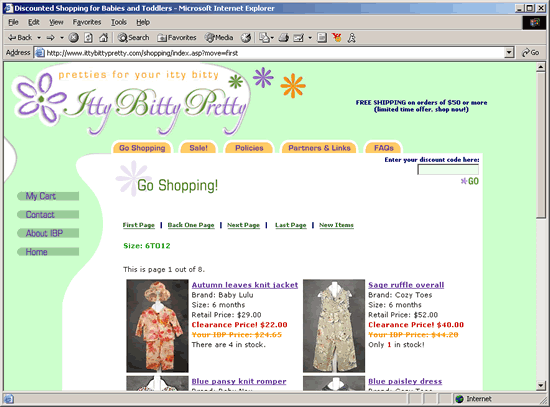Image resolution: width=550 pixels, height=407 pixels.
Task: Click the FREE SHIPPING offer text
Action: [421, 106]
